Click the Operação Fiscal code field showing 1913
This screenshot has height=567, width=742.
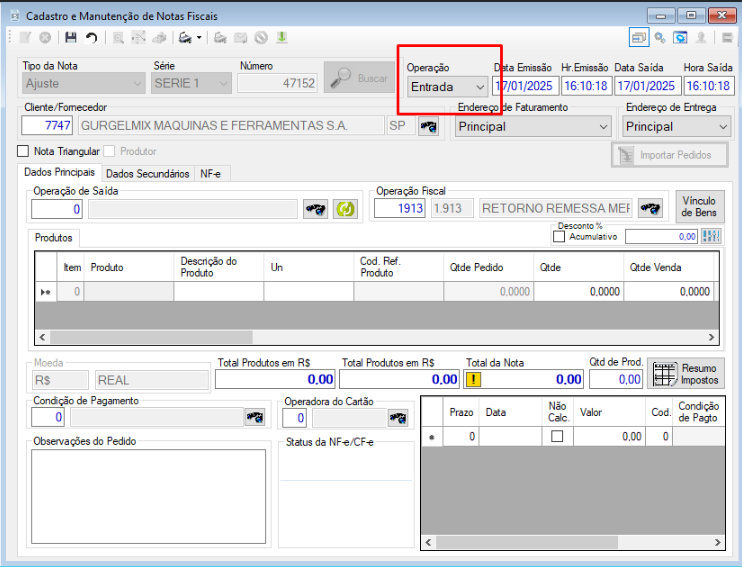(400, 208)
